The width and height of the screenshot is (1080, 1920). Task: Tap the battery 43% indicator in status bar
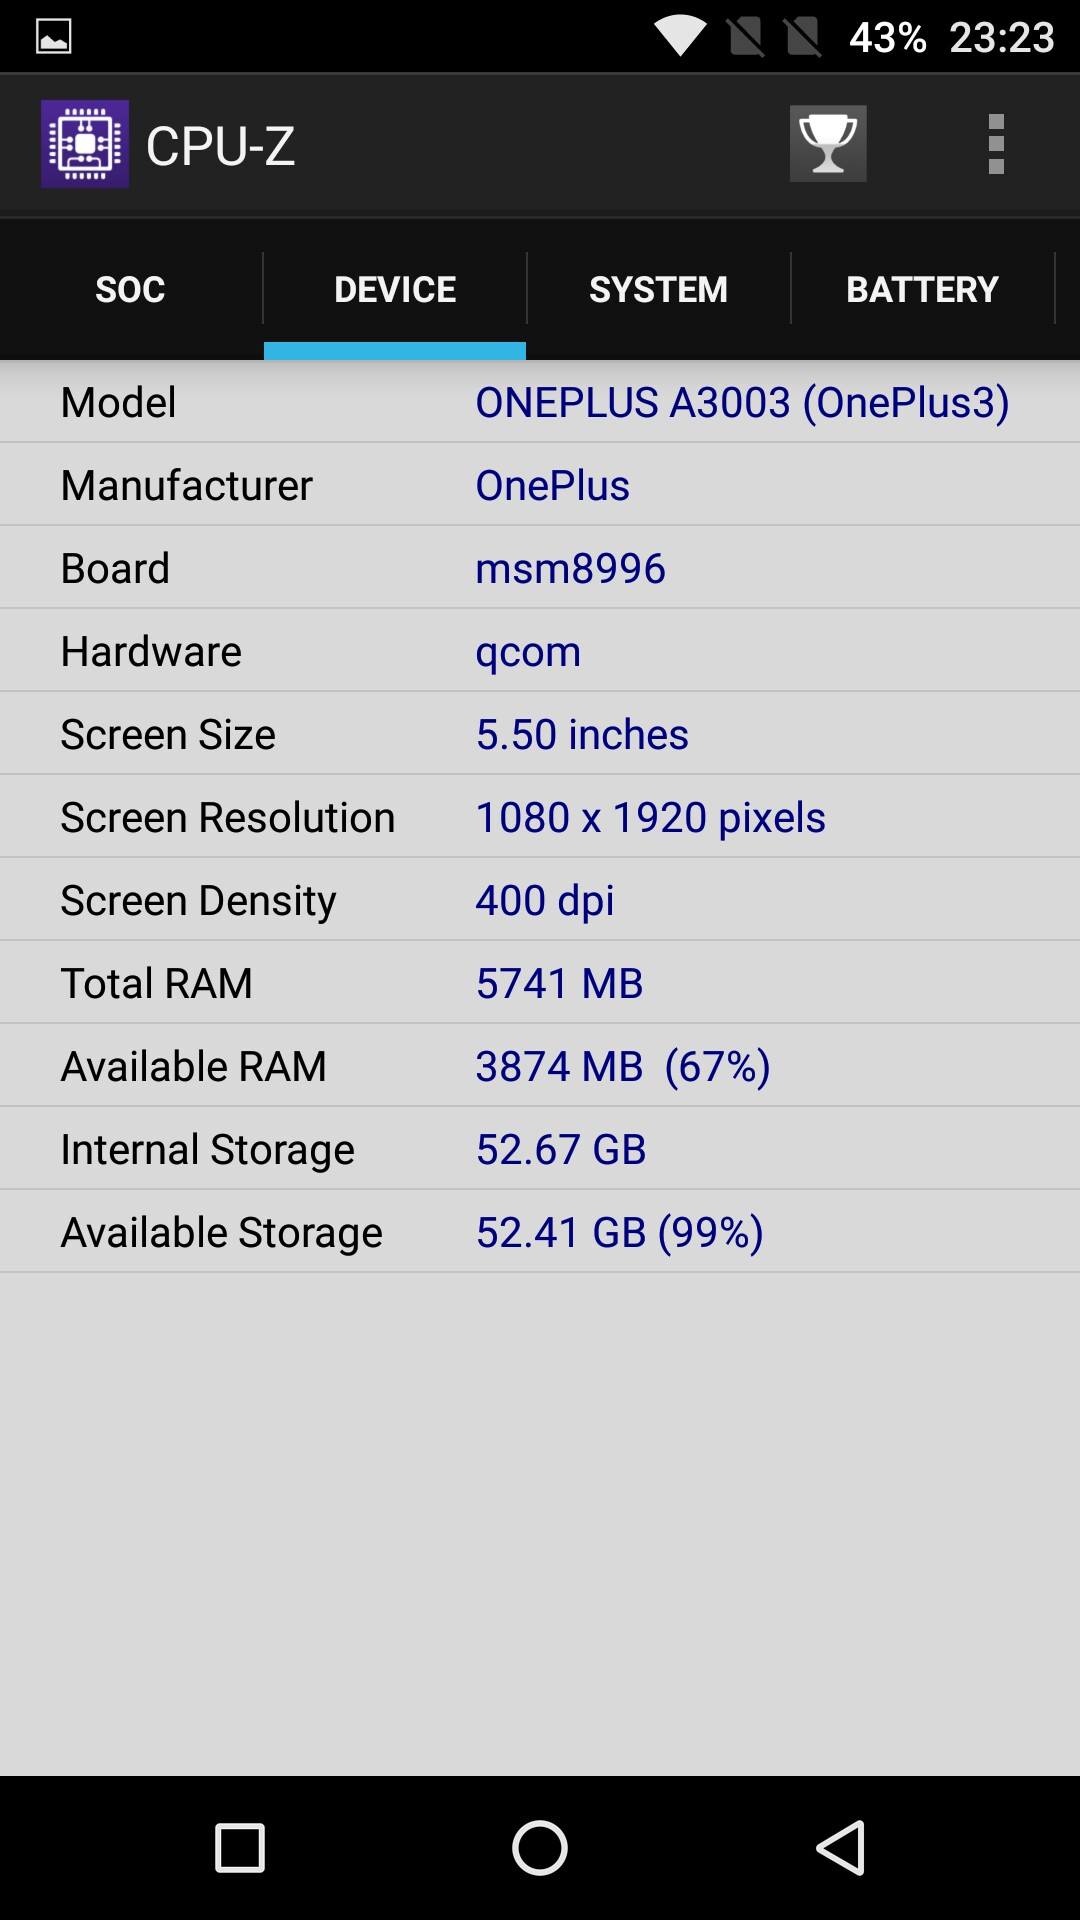tap(887, 37)
